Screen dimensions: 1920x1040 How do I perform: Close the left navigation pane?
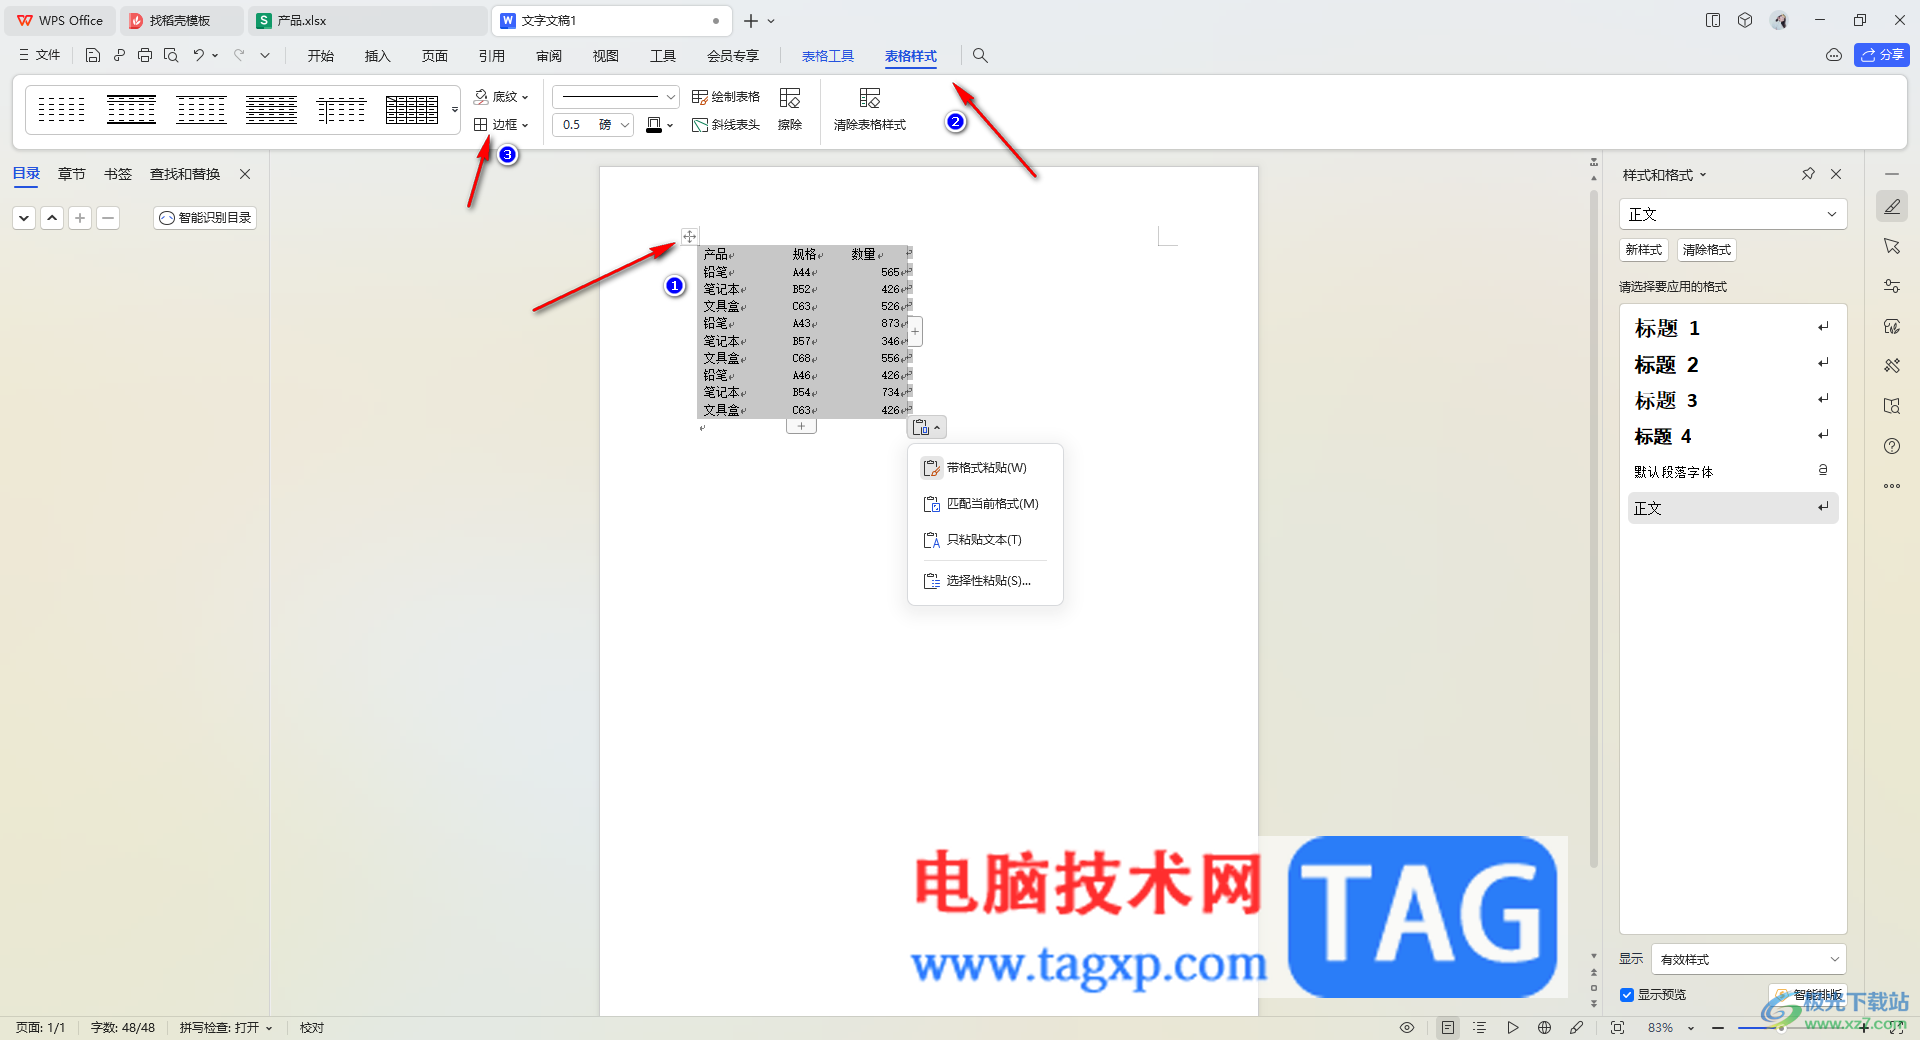pos(245,174)
